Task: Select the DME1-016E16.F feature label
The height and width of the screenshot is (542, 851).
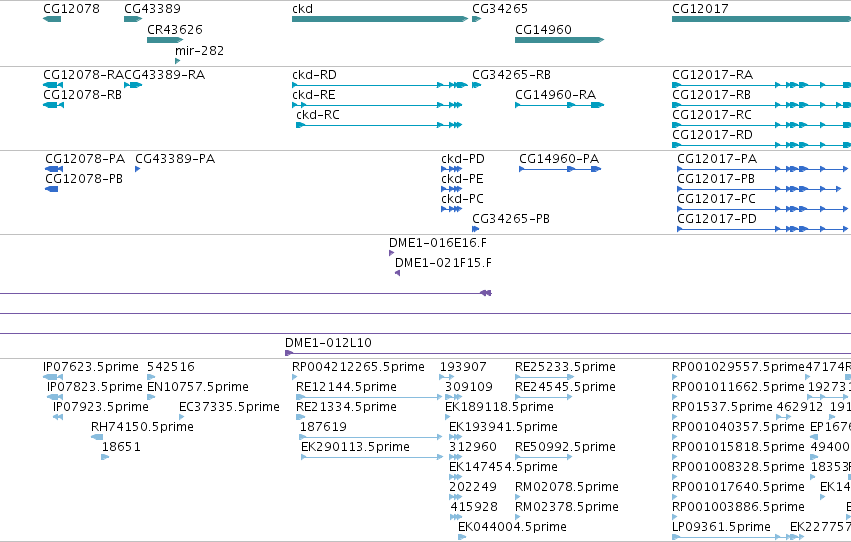Action: tap(438, 243)
